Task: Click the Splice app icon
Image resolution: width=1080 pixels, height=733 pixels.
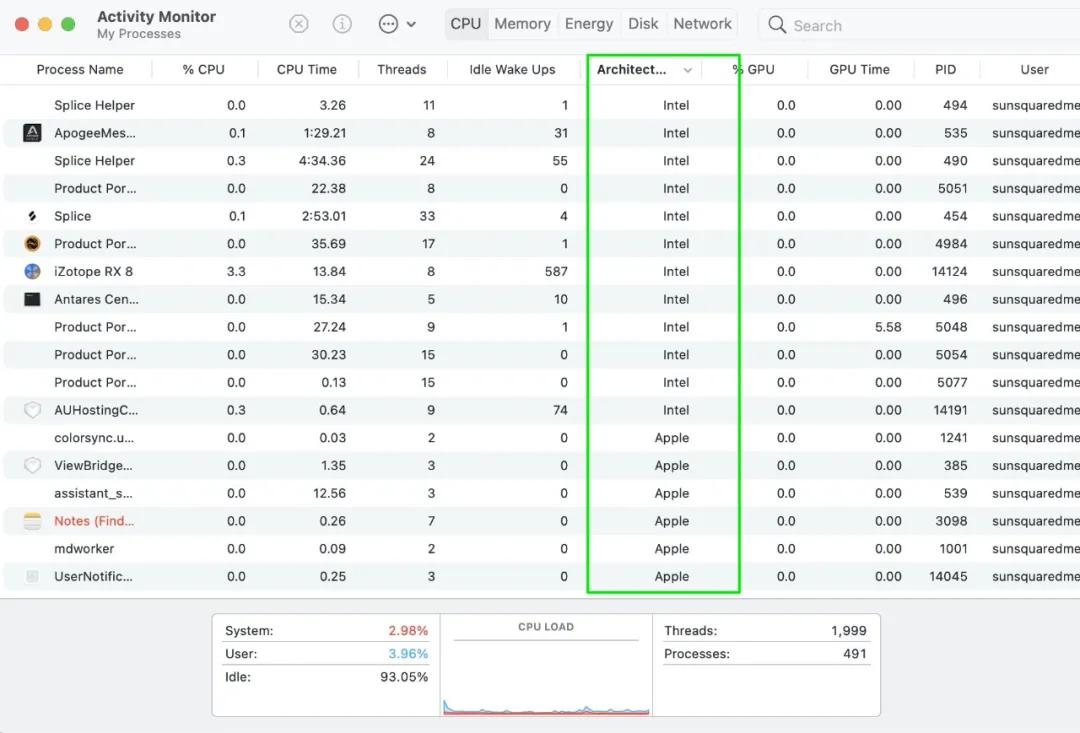Action: tap(32, 216)
